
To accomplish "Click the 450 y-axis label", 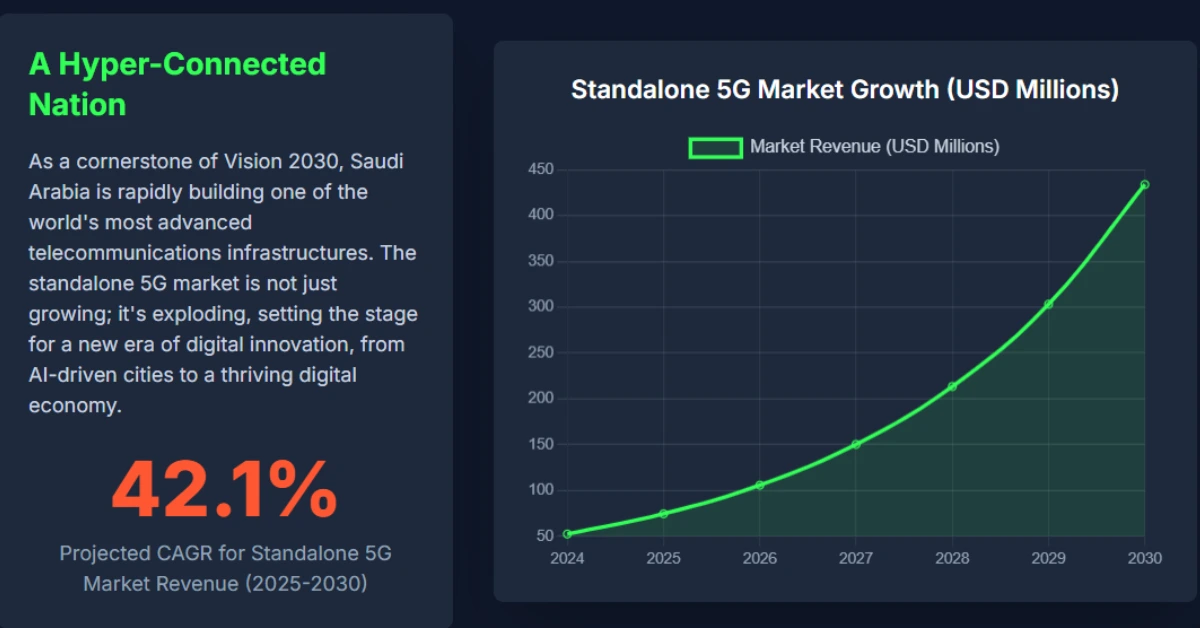I will click(540, 169).
